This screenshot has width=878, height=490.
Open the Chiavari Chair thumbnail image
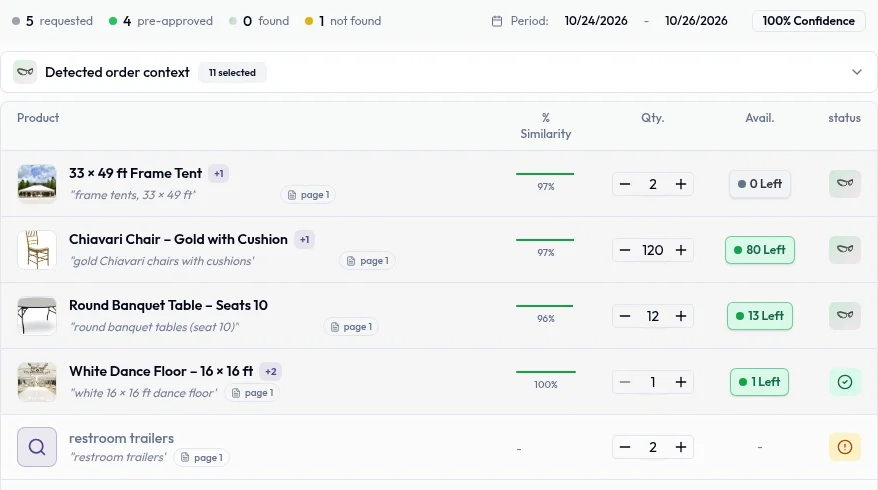click(37, 250)
